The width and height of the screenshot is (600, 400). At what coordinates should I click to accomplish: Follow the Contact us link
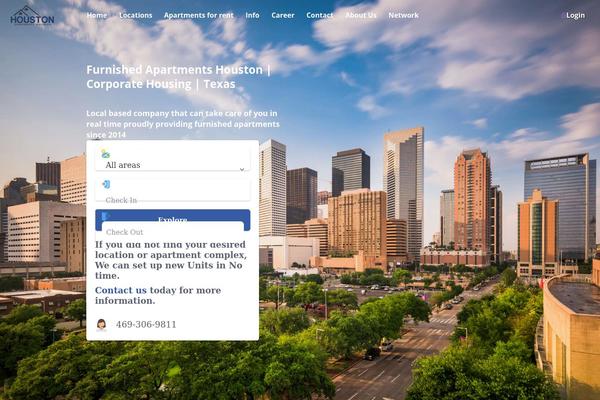click(x=121, y=290)
